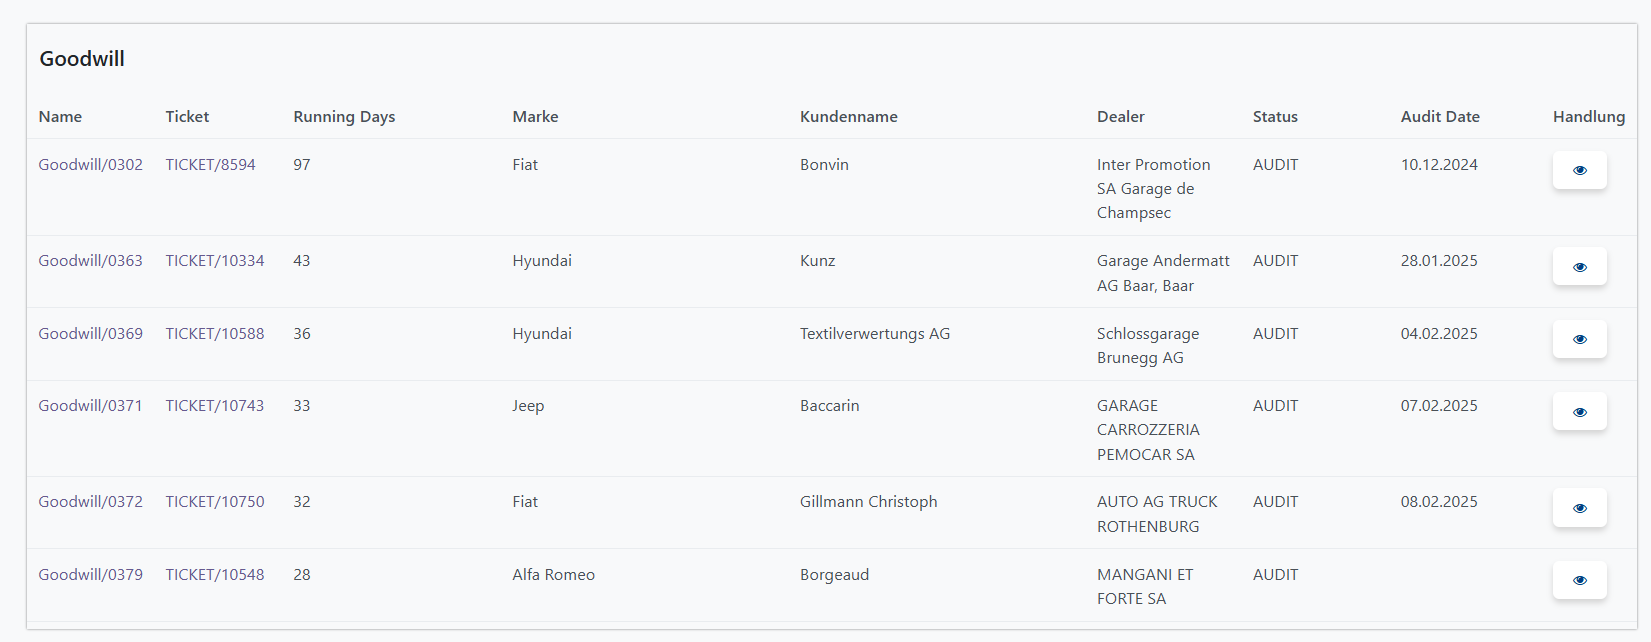
Task: Open ticket TICKET/10548
Action: point(215,575)
